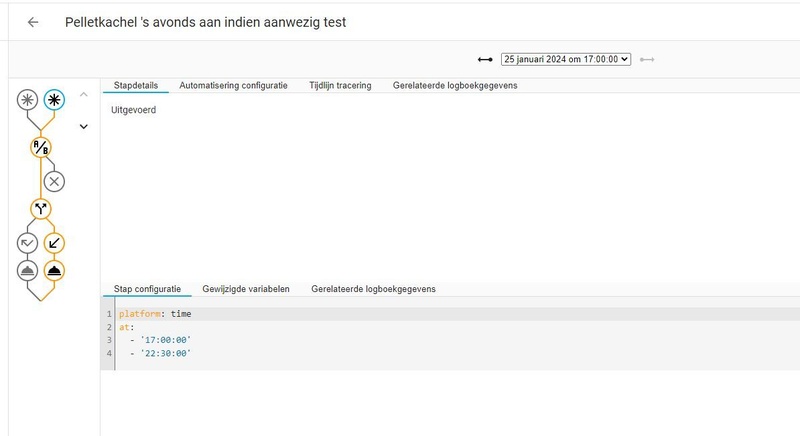The width and height of the screenshot is (800, 436).
Task: Select the grey trigger node in the trace graph
Action: [x=28, y=99]
